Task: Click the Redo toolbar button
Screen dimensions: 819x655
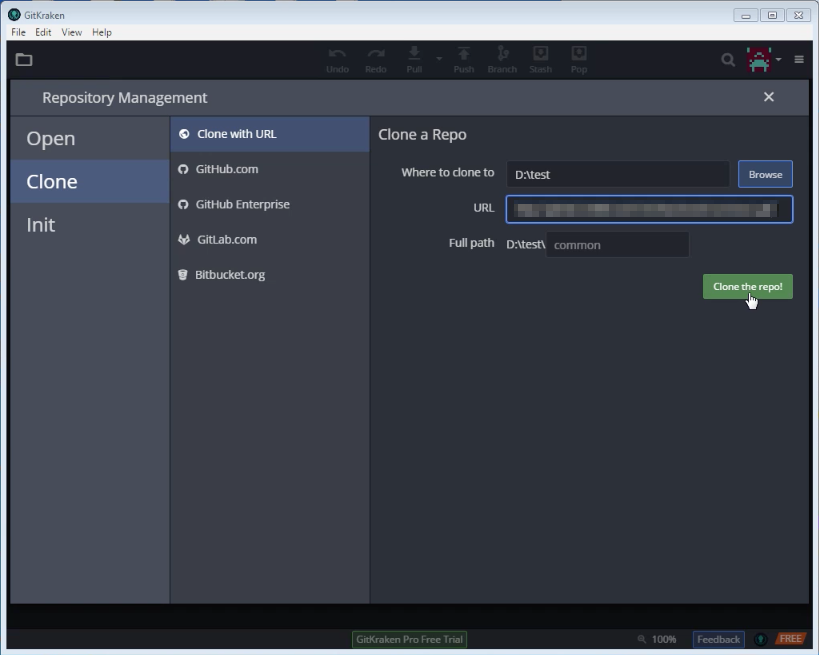Action: point(376,61)
